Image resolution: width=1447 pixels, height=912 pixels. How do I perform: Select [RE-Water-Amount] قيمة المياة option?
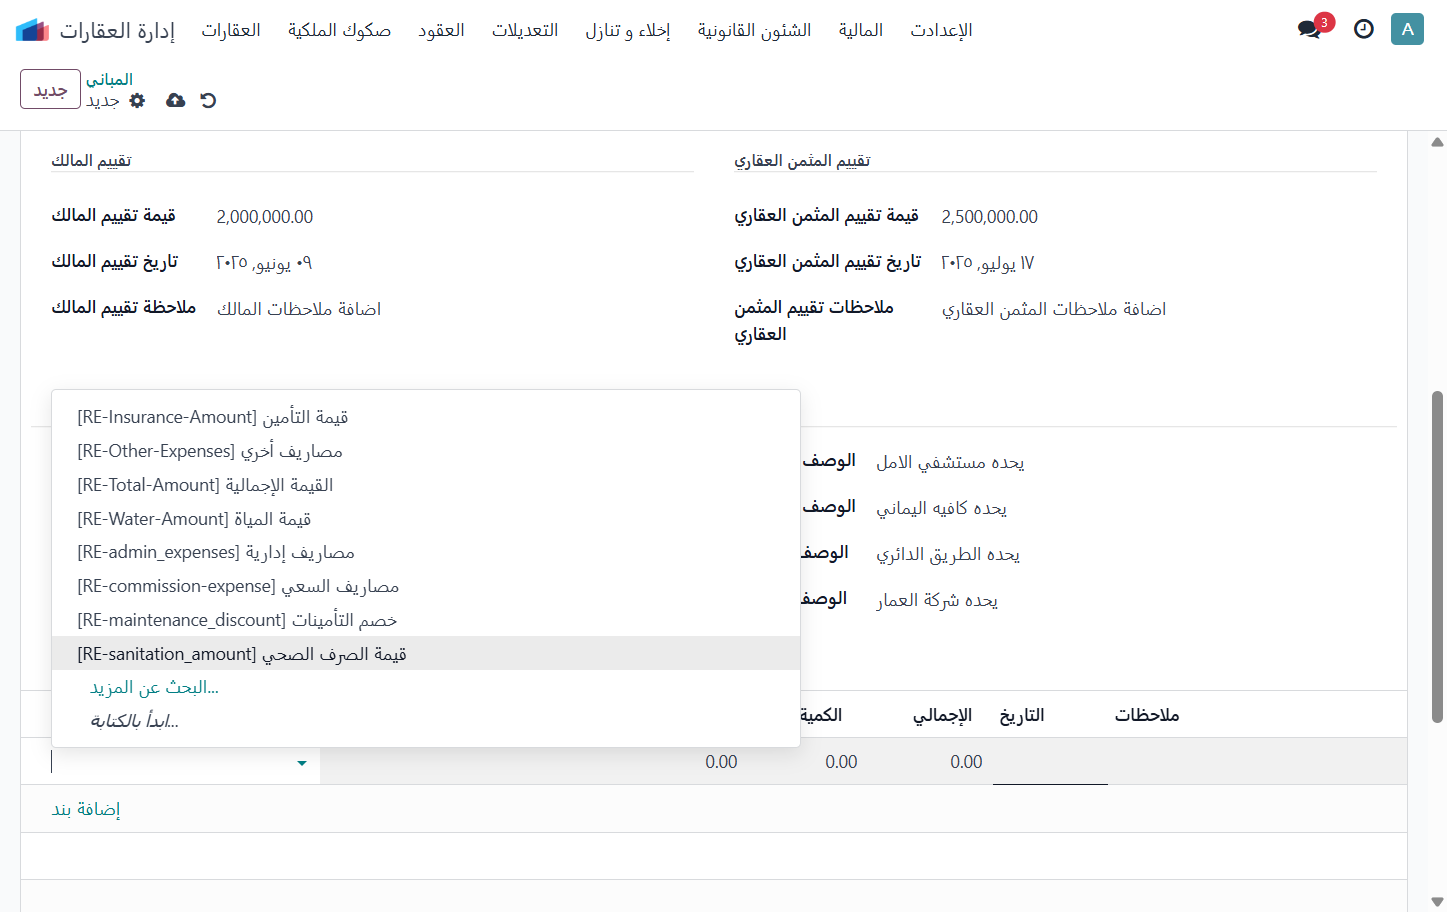coord(426,519)
